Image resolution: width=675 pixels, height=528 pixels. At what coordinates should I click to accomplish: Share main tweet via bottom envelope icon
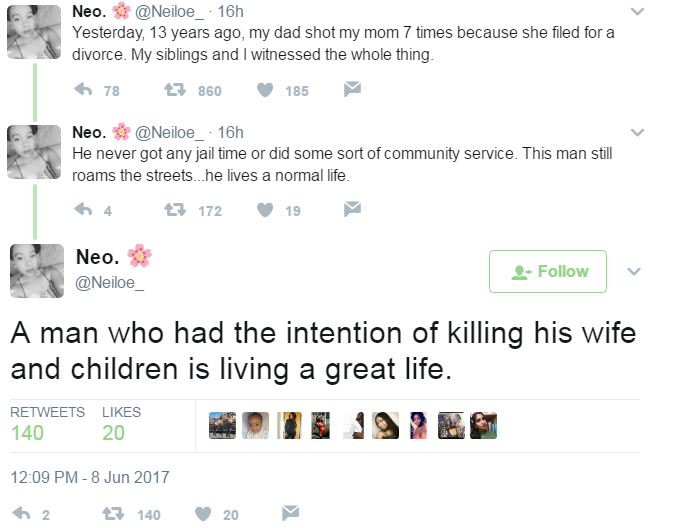coord(290,514)
